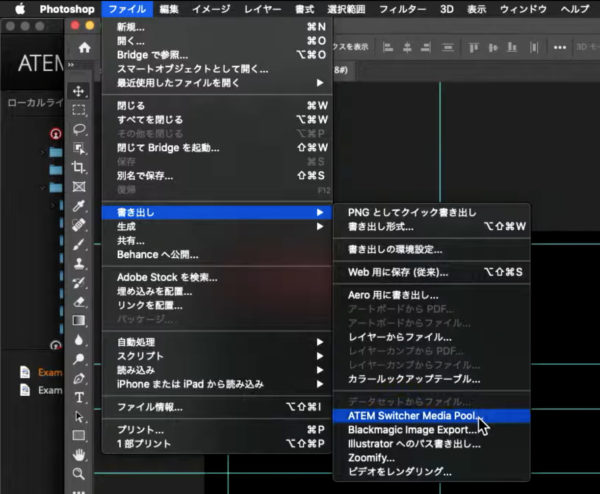Select the History Brush tool
Viewport: 600px width, 494px height.
[79, 282]
